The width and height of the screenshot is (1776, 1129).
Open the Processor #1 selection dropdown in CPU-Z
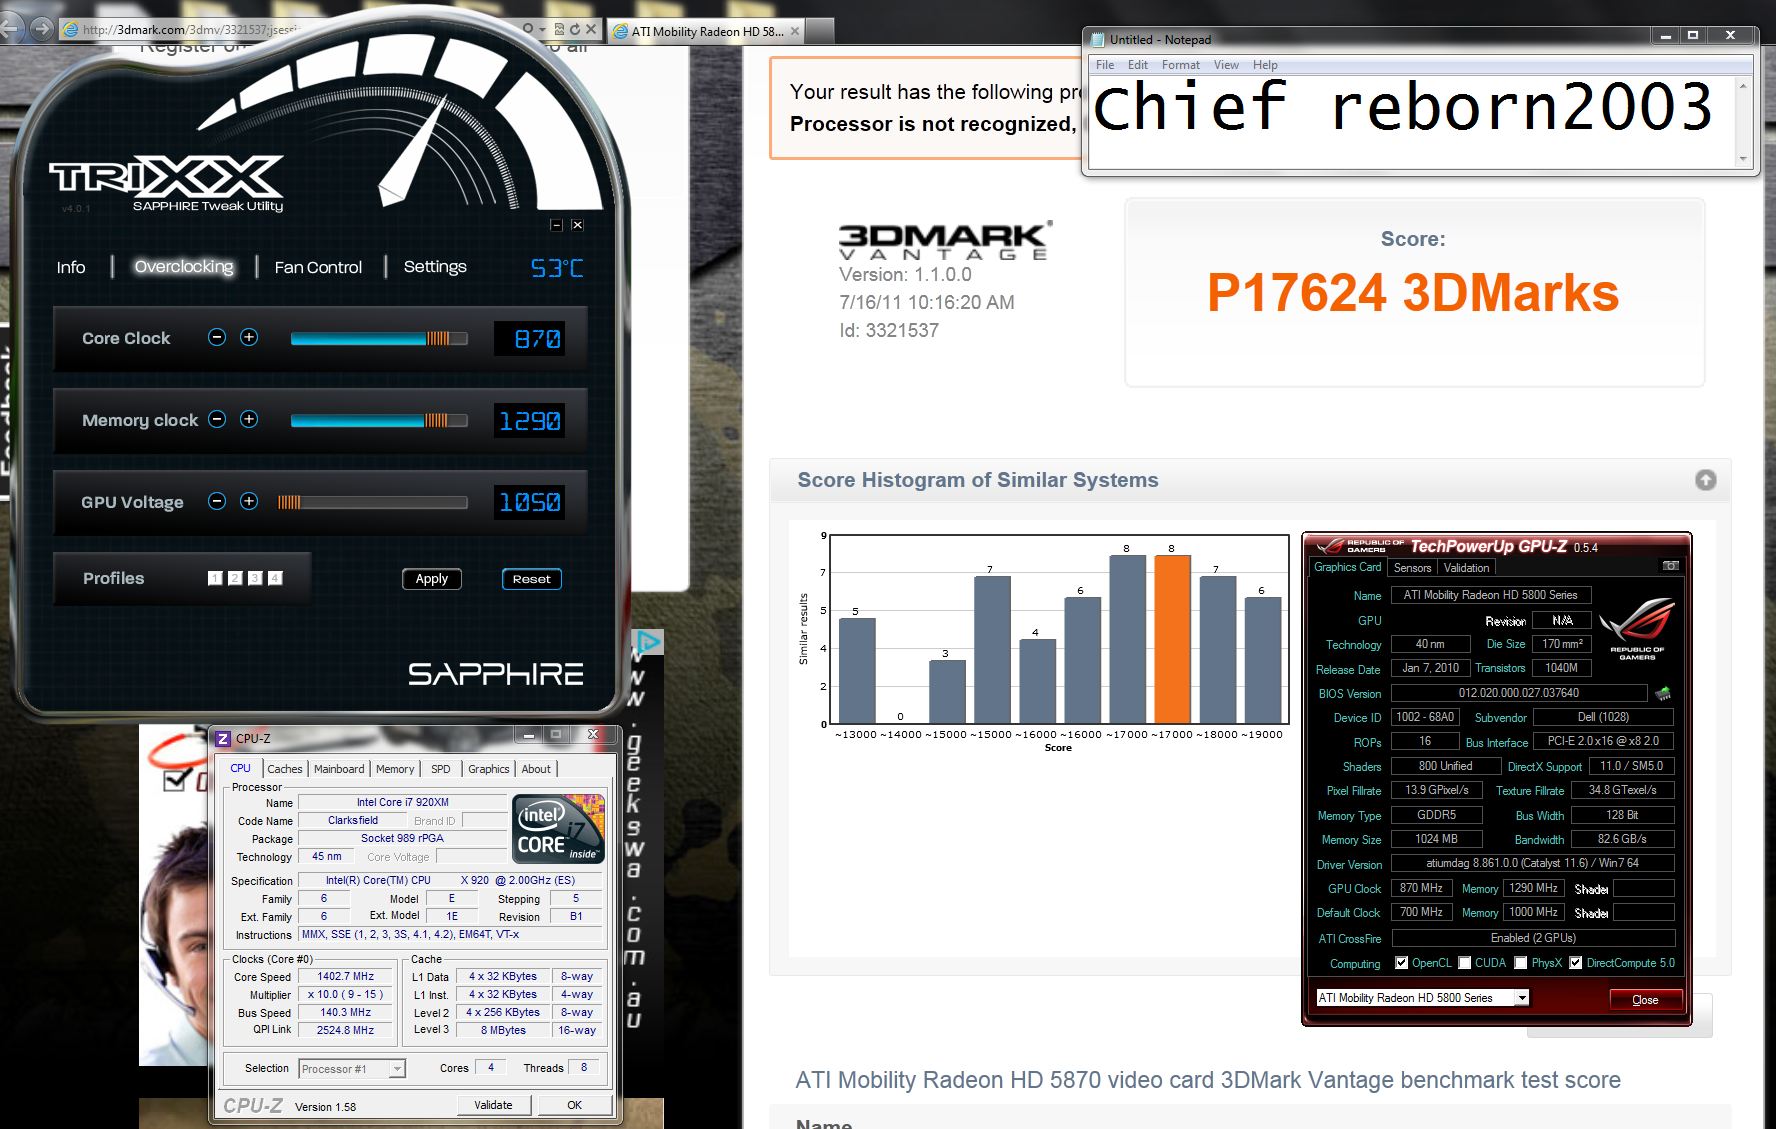coord(397,1069)
